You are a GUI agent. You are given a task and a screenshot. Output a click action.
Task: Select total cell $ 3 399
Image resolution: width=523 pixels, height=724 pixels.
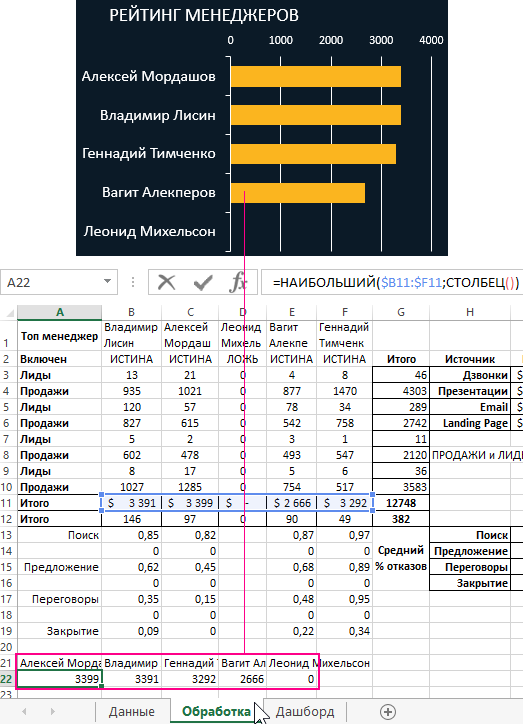tap(190, 503)
